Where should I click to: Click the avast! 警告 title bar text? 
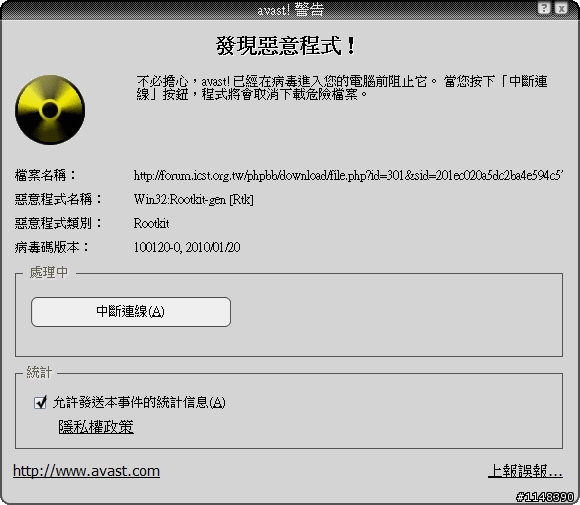pos(290,10)
